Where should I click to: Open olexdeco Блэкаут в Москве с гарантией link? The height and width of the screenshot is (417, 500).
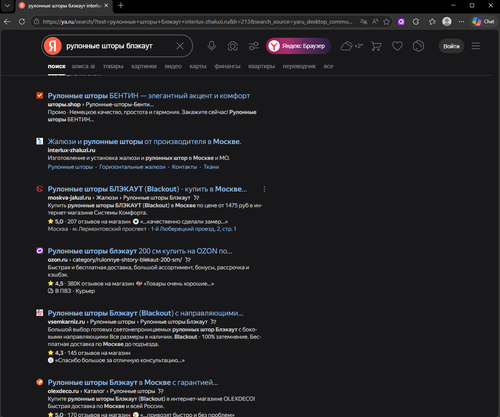133,382
